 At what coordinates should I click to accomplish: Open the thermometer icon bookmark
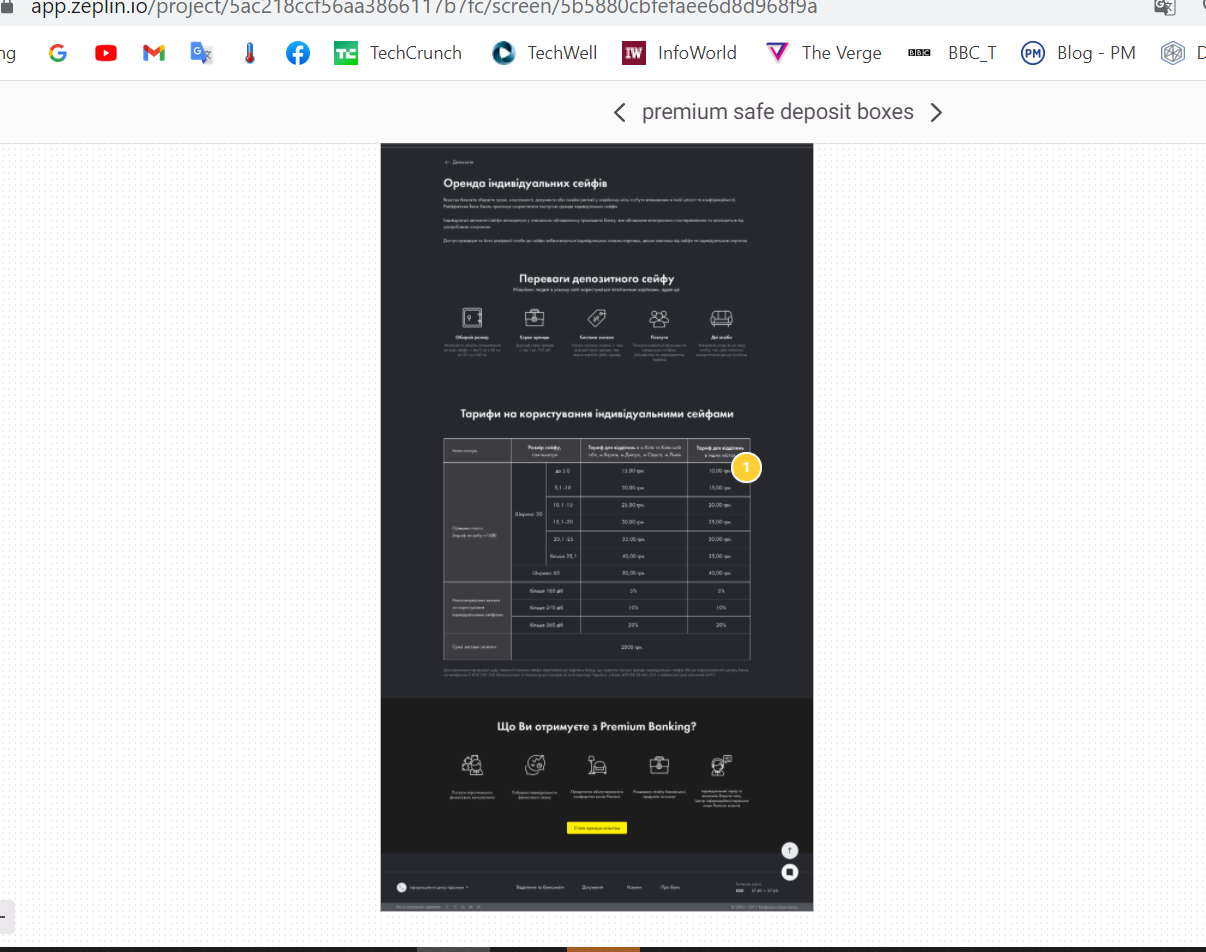tap(249, 53)
